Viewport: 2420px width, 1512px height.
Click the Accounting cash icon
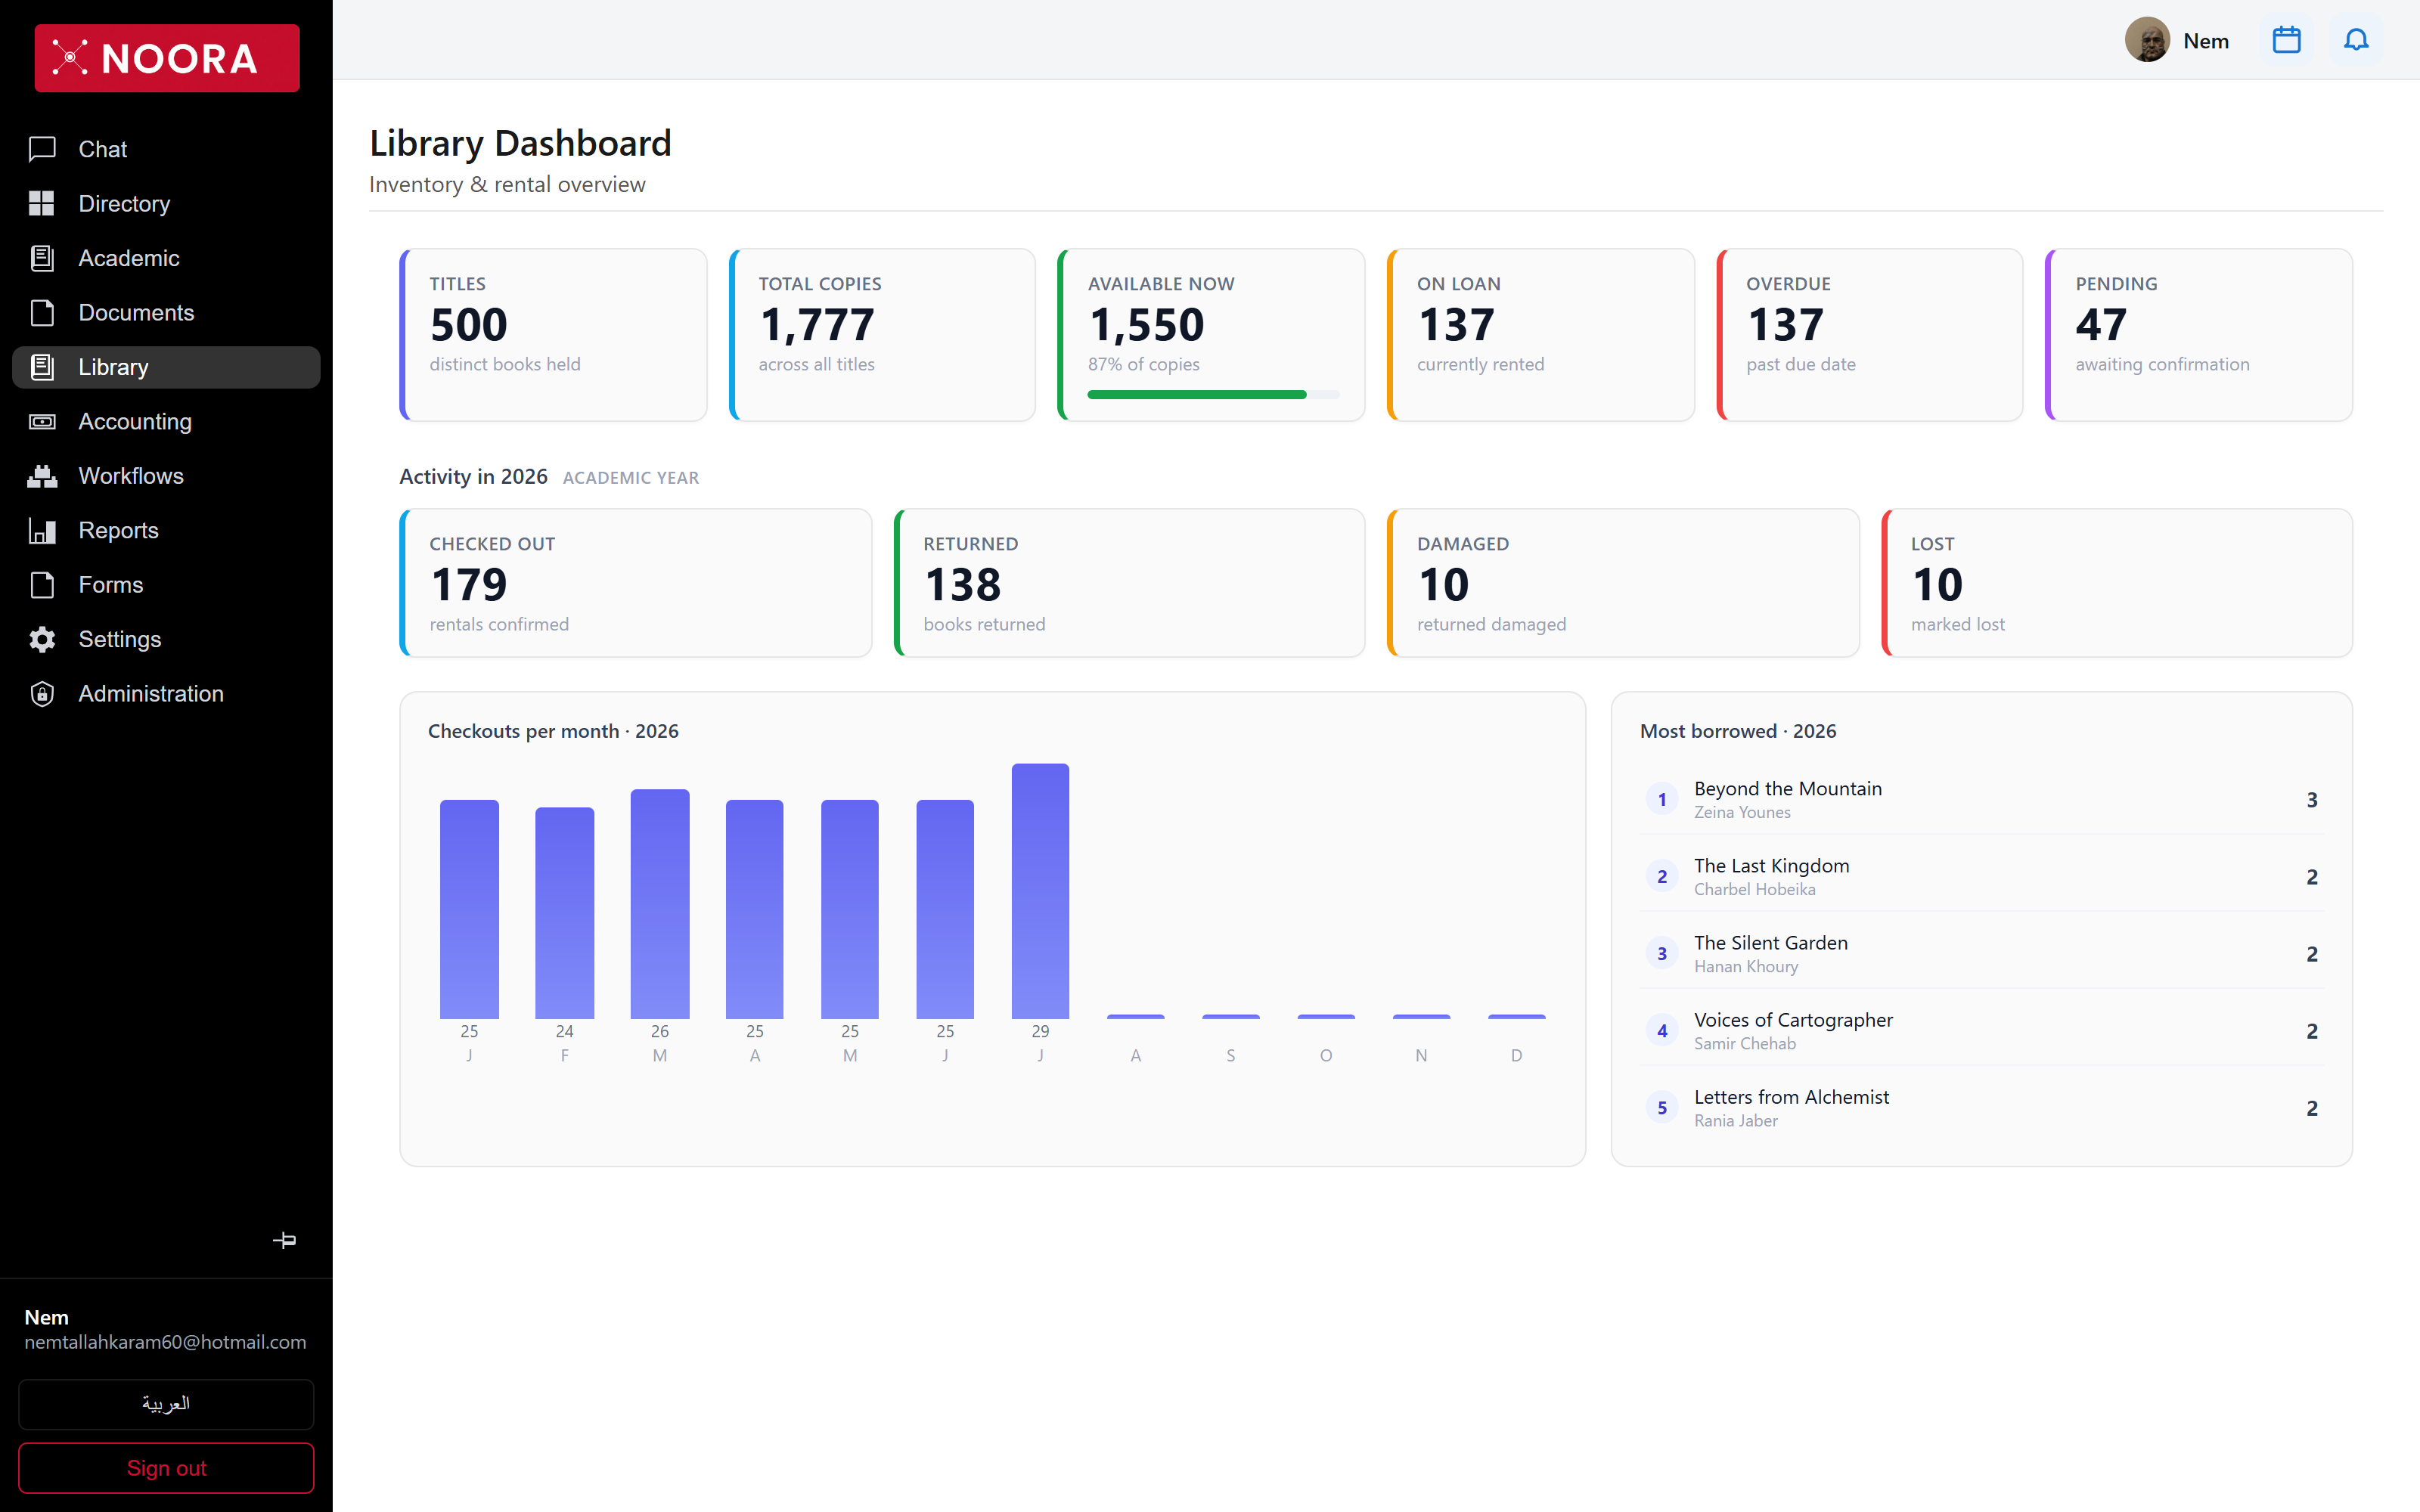tap(42, 422)
